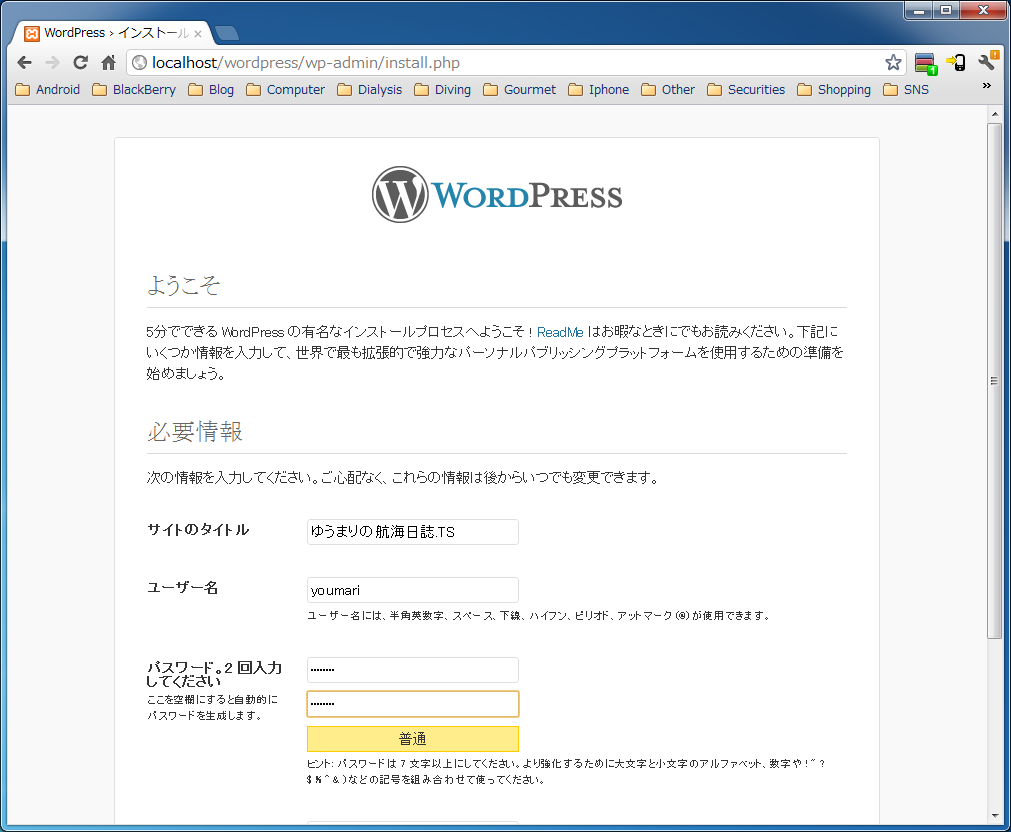
Task: Open the ReadMe link
Action: pos(560,332)
